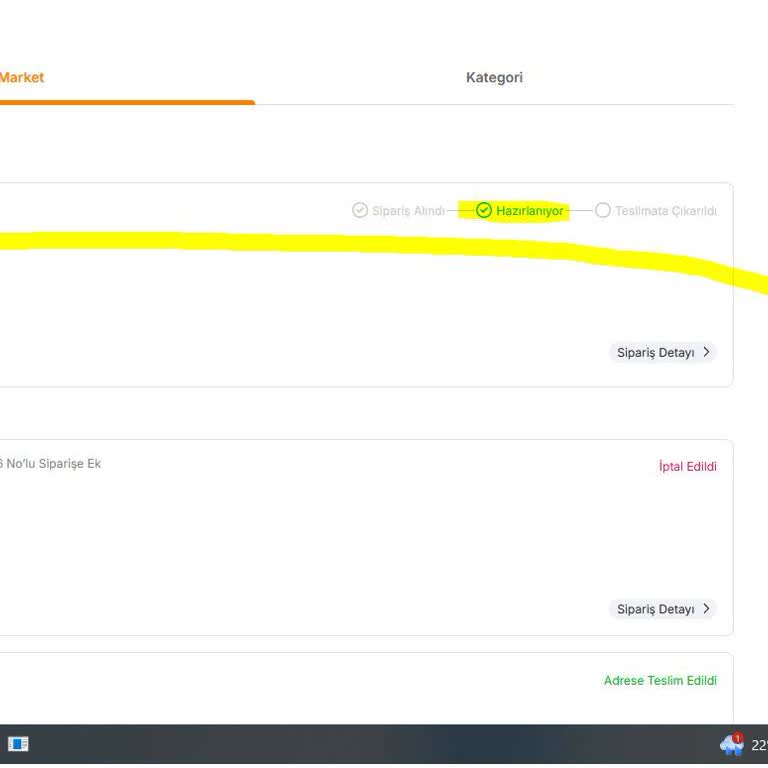The width and height of the screenshot is (768, 768).
Task: Open Sipariş Detayı of the İptal Edildi order
Action: coord(663,609)
